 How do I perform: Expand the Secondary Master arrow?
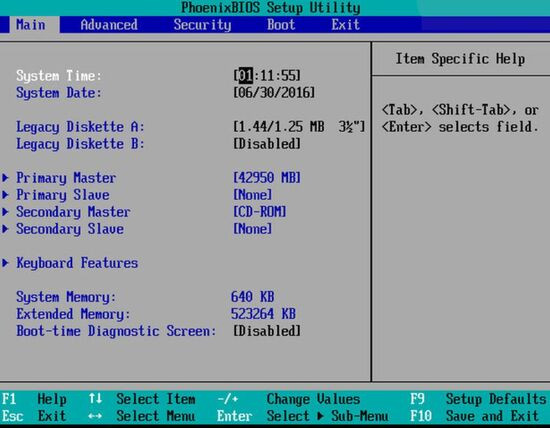point(5,212)
